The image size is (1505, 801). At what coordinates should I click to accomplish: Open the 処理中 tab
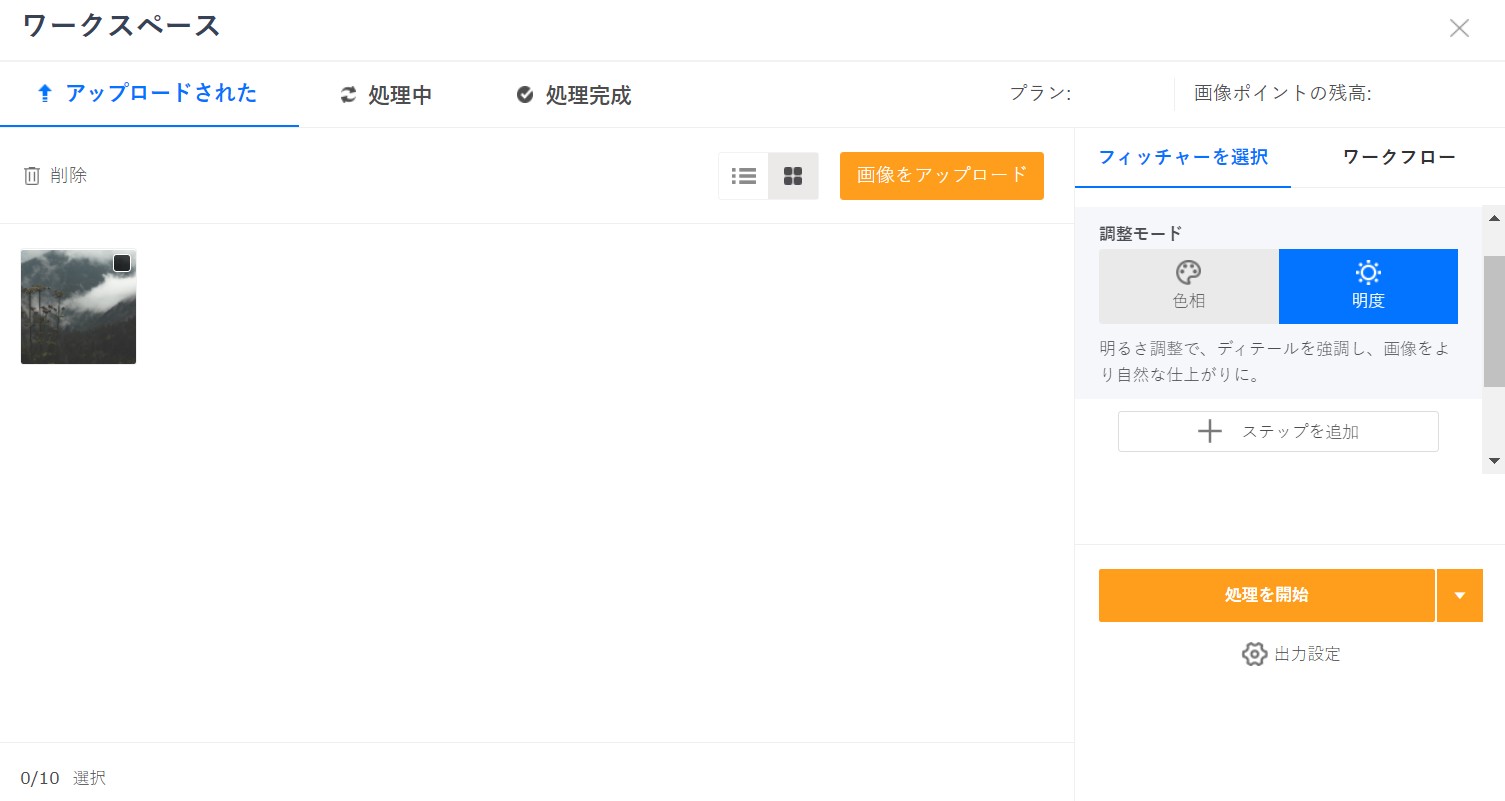click(385, 94)
